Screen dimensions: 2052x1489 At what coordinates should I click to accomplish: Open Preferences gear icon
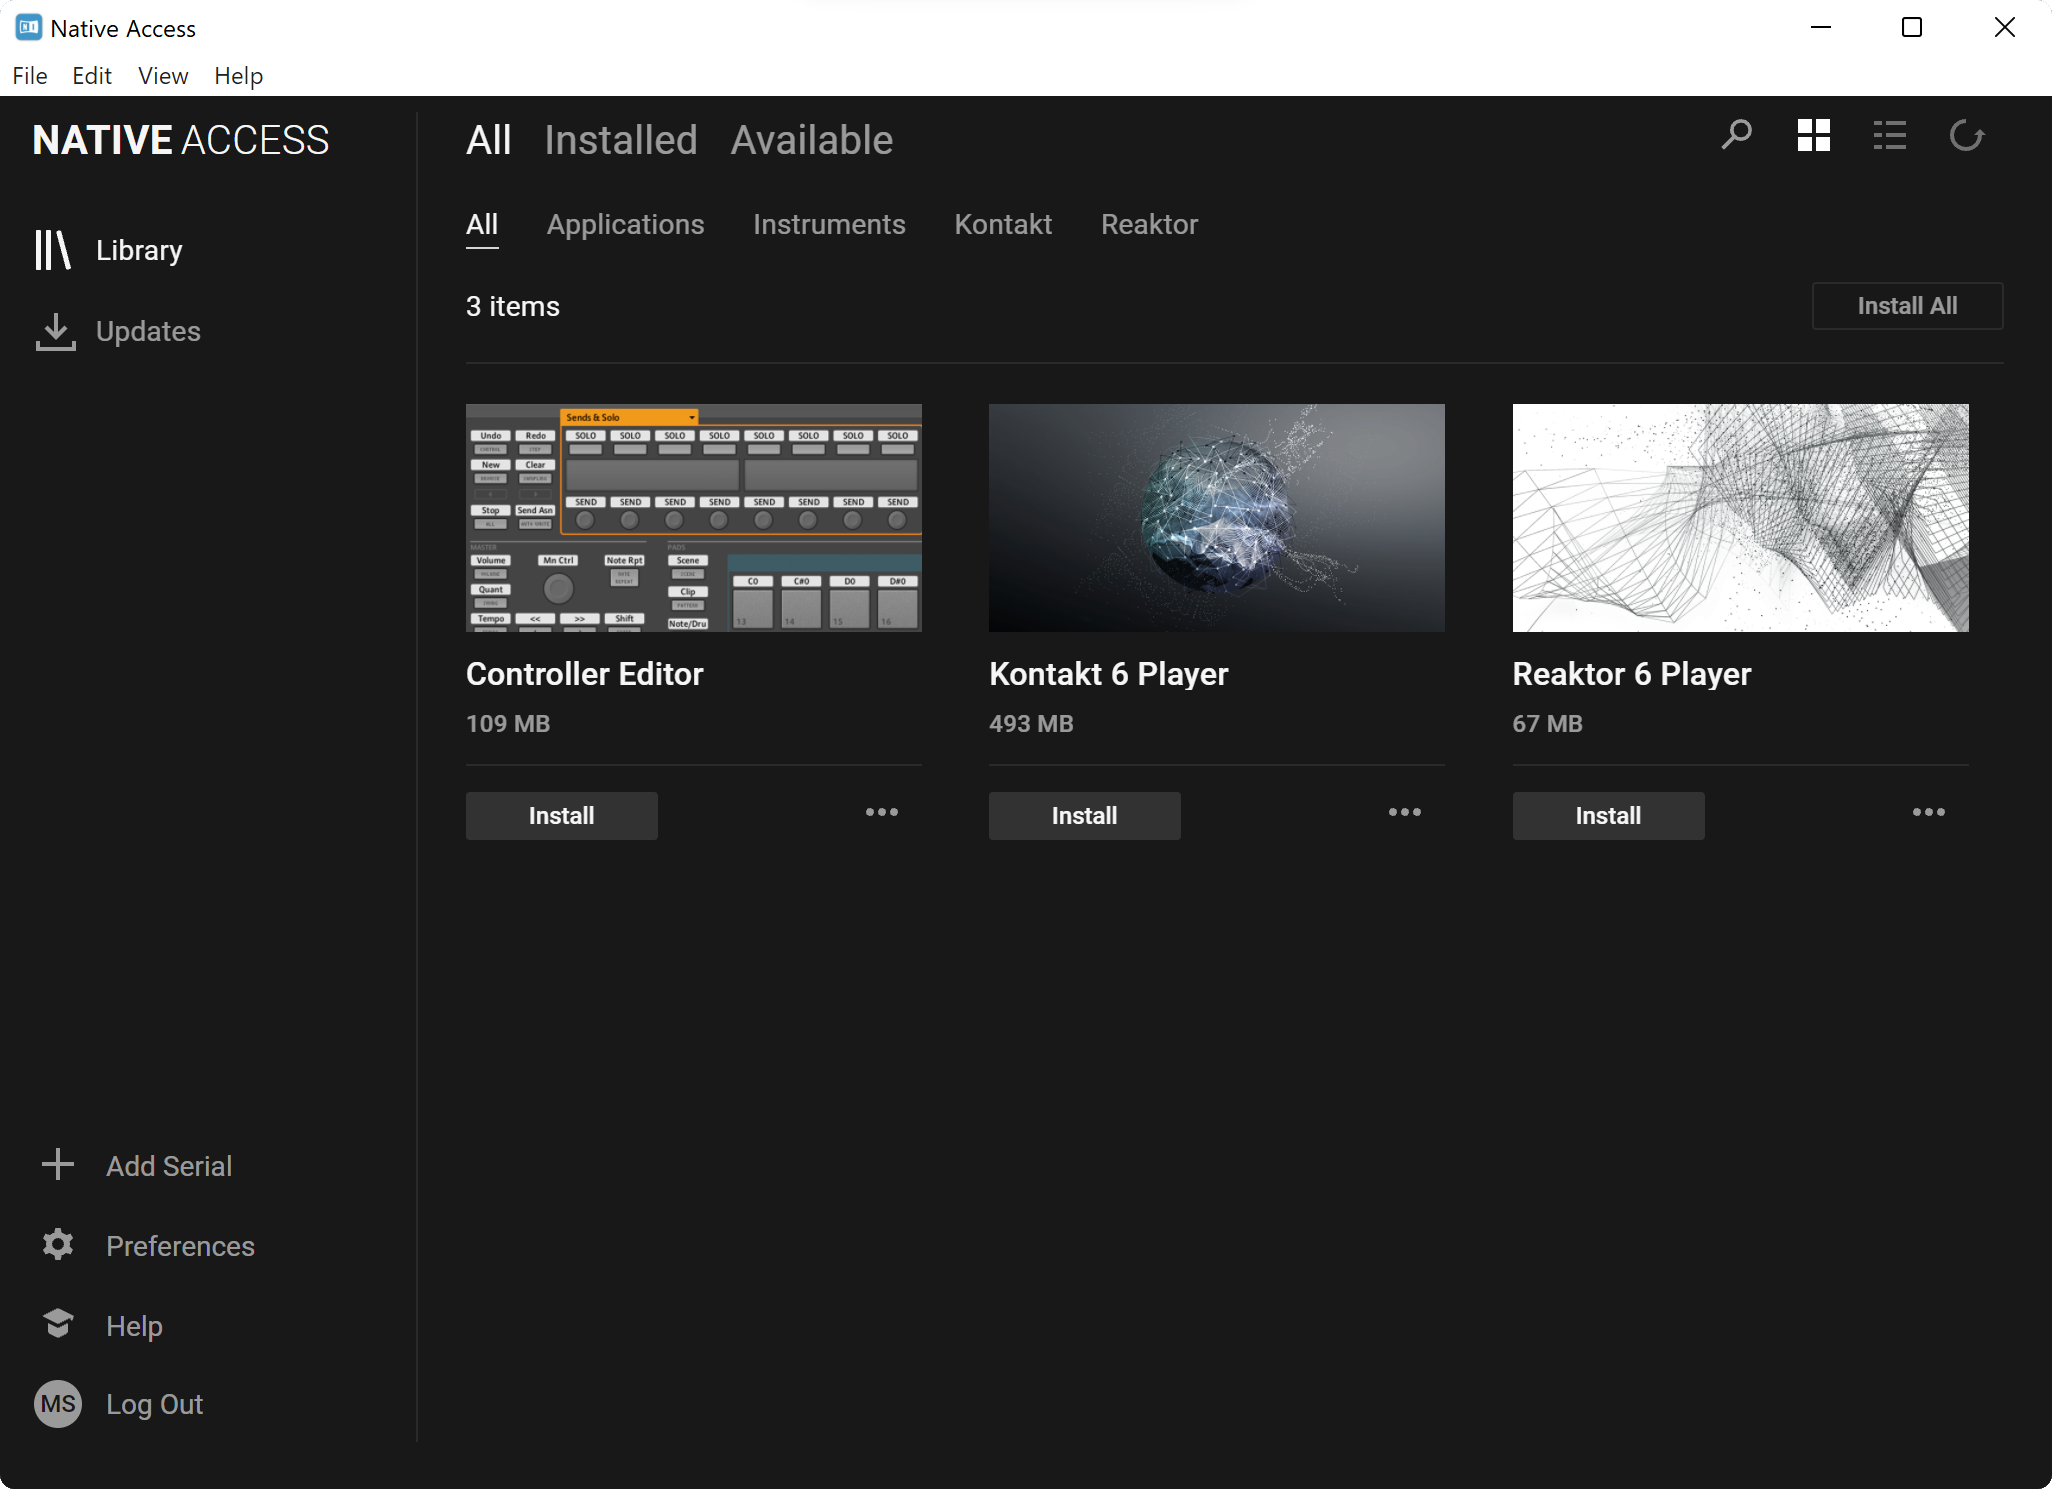tap(58, 1245)
